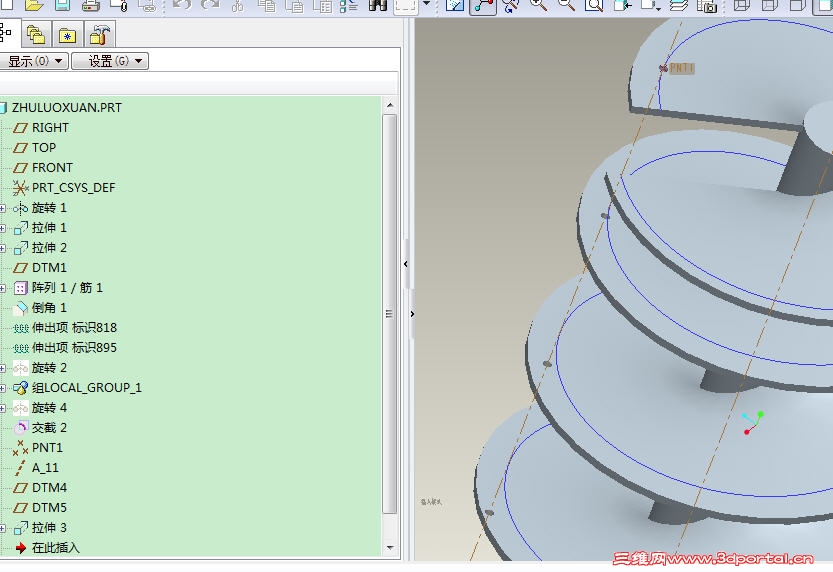Select the 倒角 1 chamfer feature
The width and height of the screenshot is (833, 572).
pyautogui.click(x=49, y=308)
